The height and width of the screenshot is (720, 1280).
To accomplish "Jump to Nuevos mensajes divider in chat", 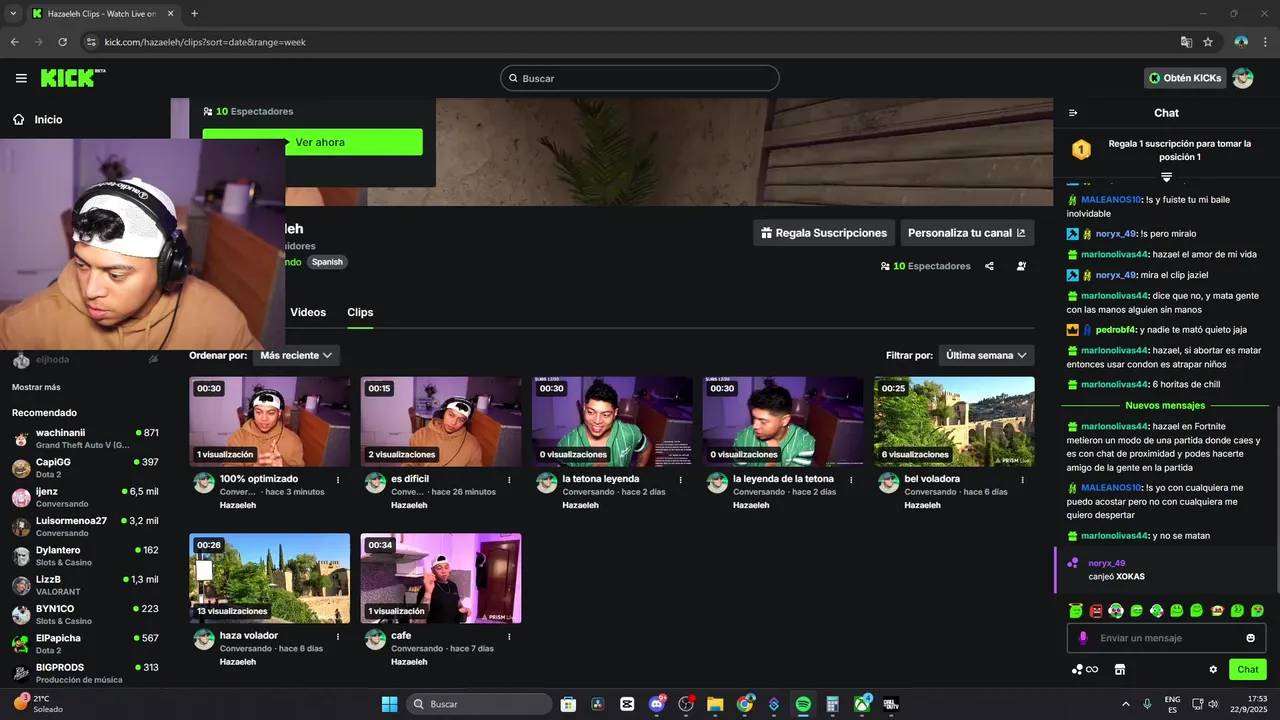I will click(1165, 405).
